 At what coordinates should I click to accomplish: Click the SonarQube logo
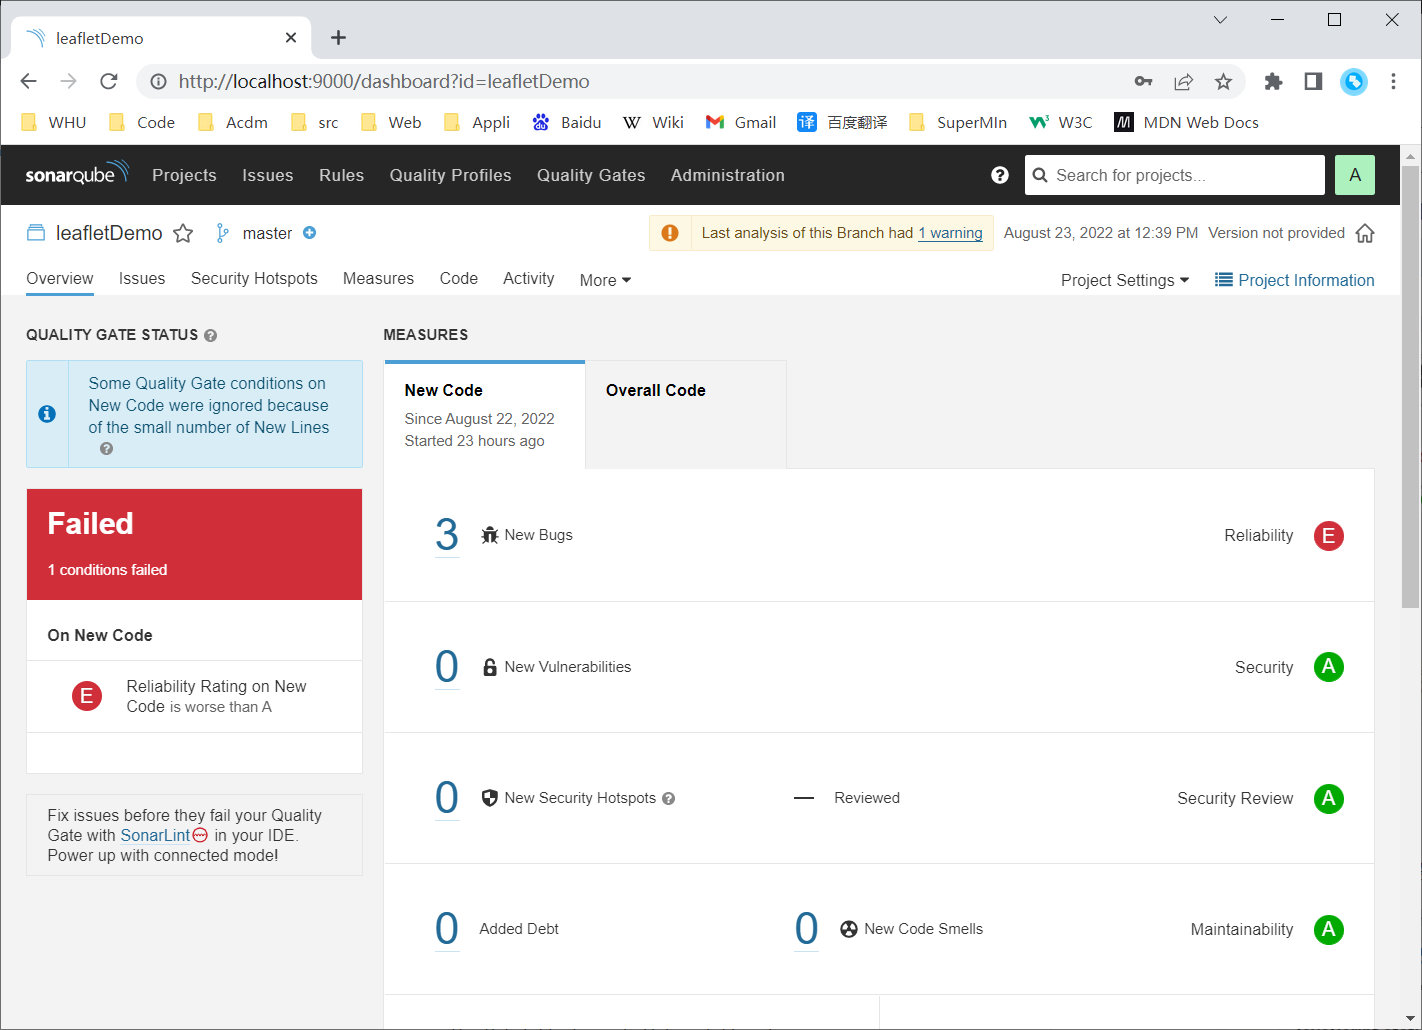77,174
